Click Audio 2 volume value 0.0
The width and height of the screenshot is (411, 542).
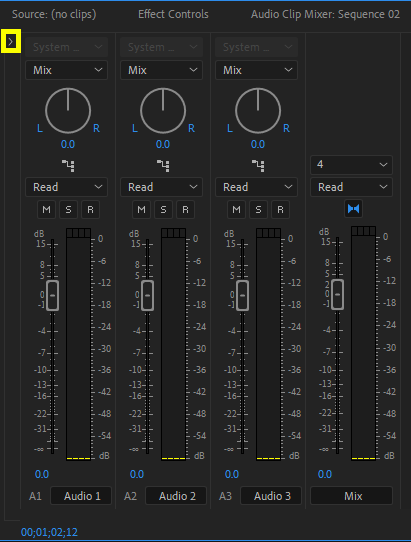pos(137,474)
